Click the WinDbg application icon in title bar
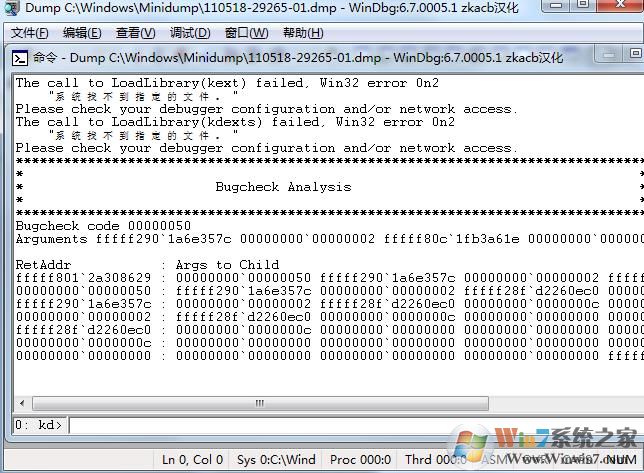644x473 pixels. pyautogui.click(x=11, y=8)
